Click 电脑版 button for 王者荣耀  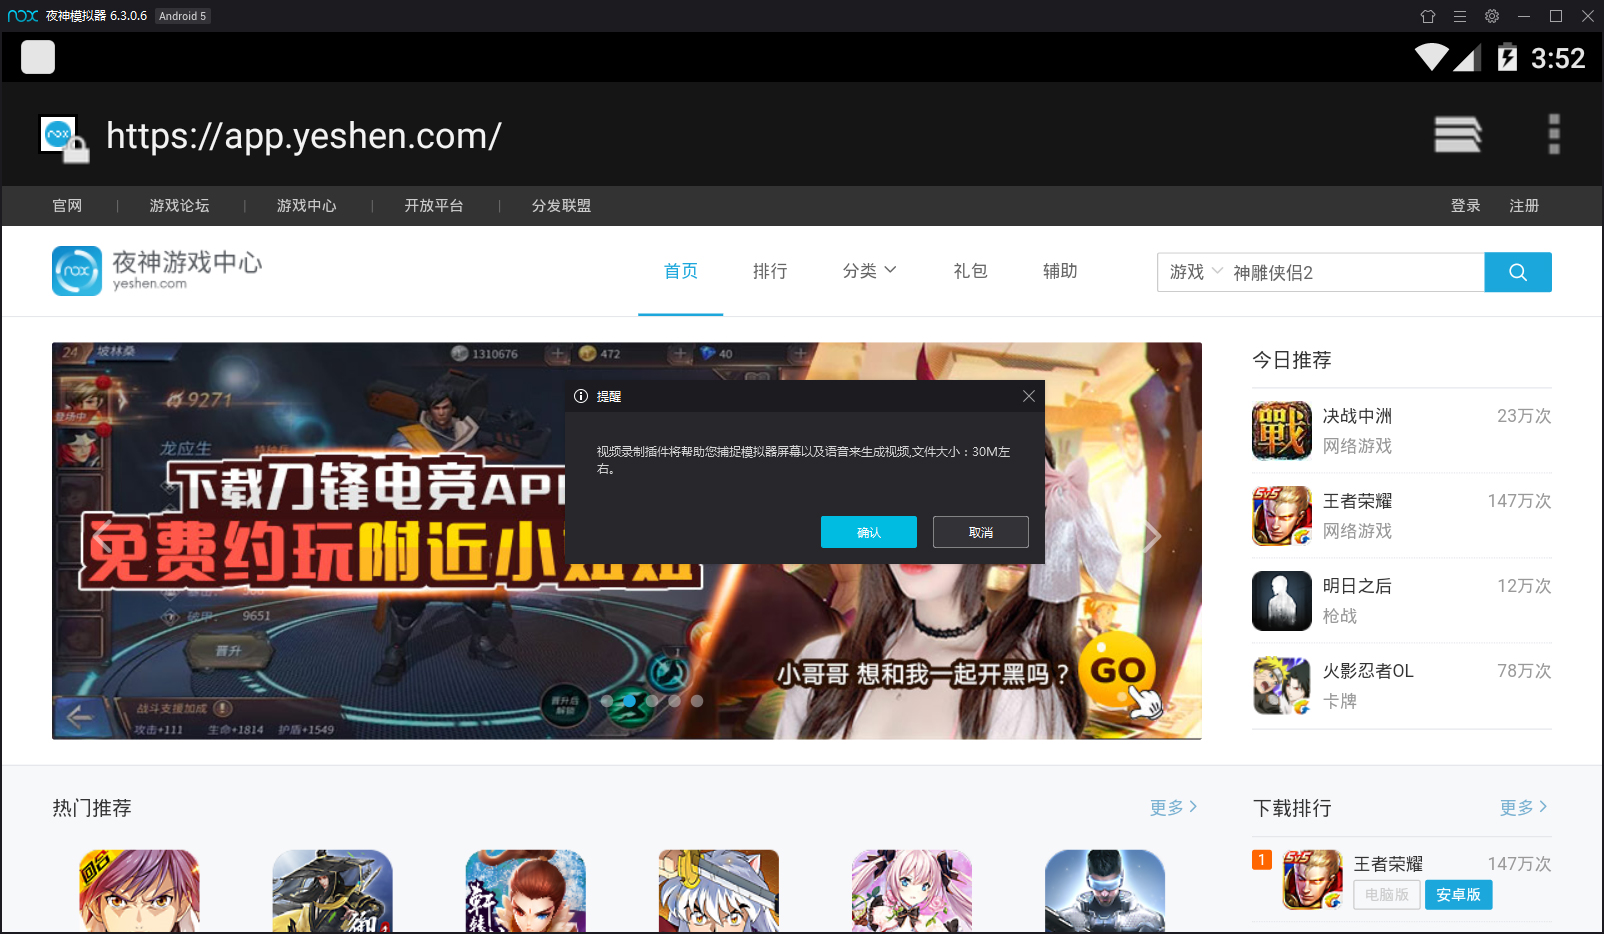pos(1387,895)
